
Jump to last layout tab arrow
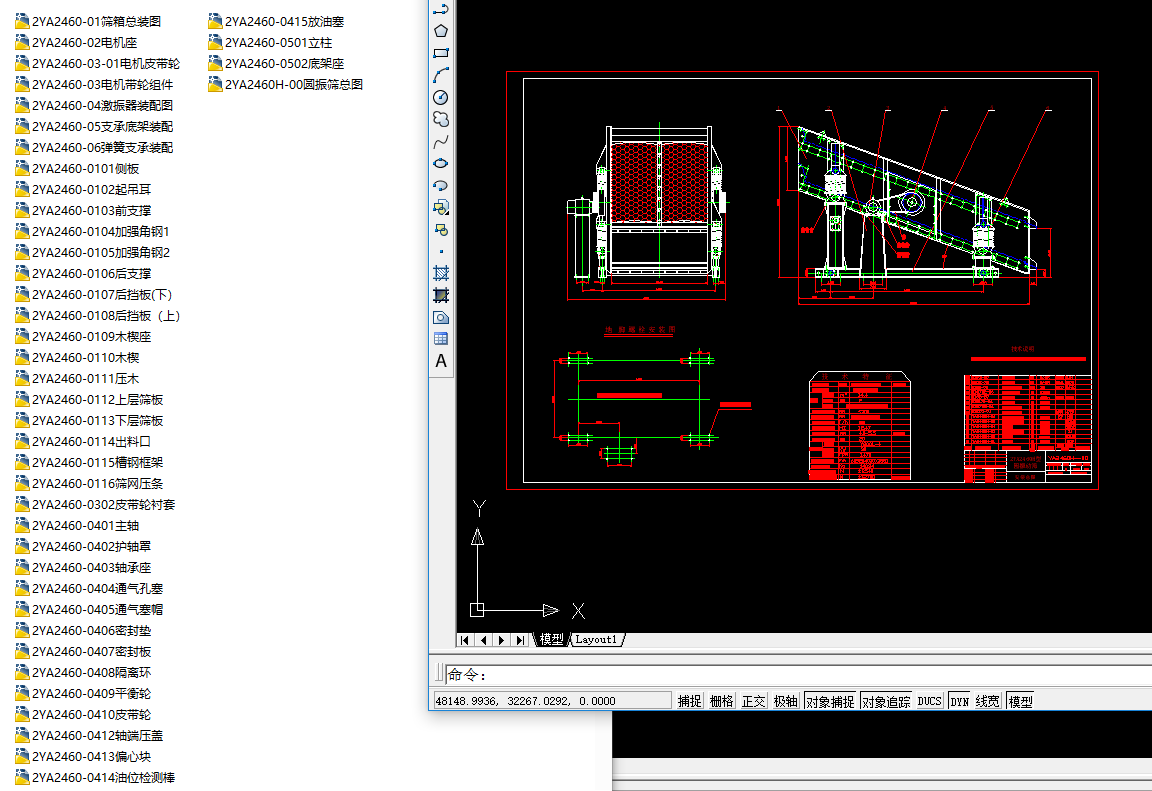(520, 640)
